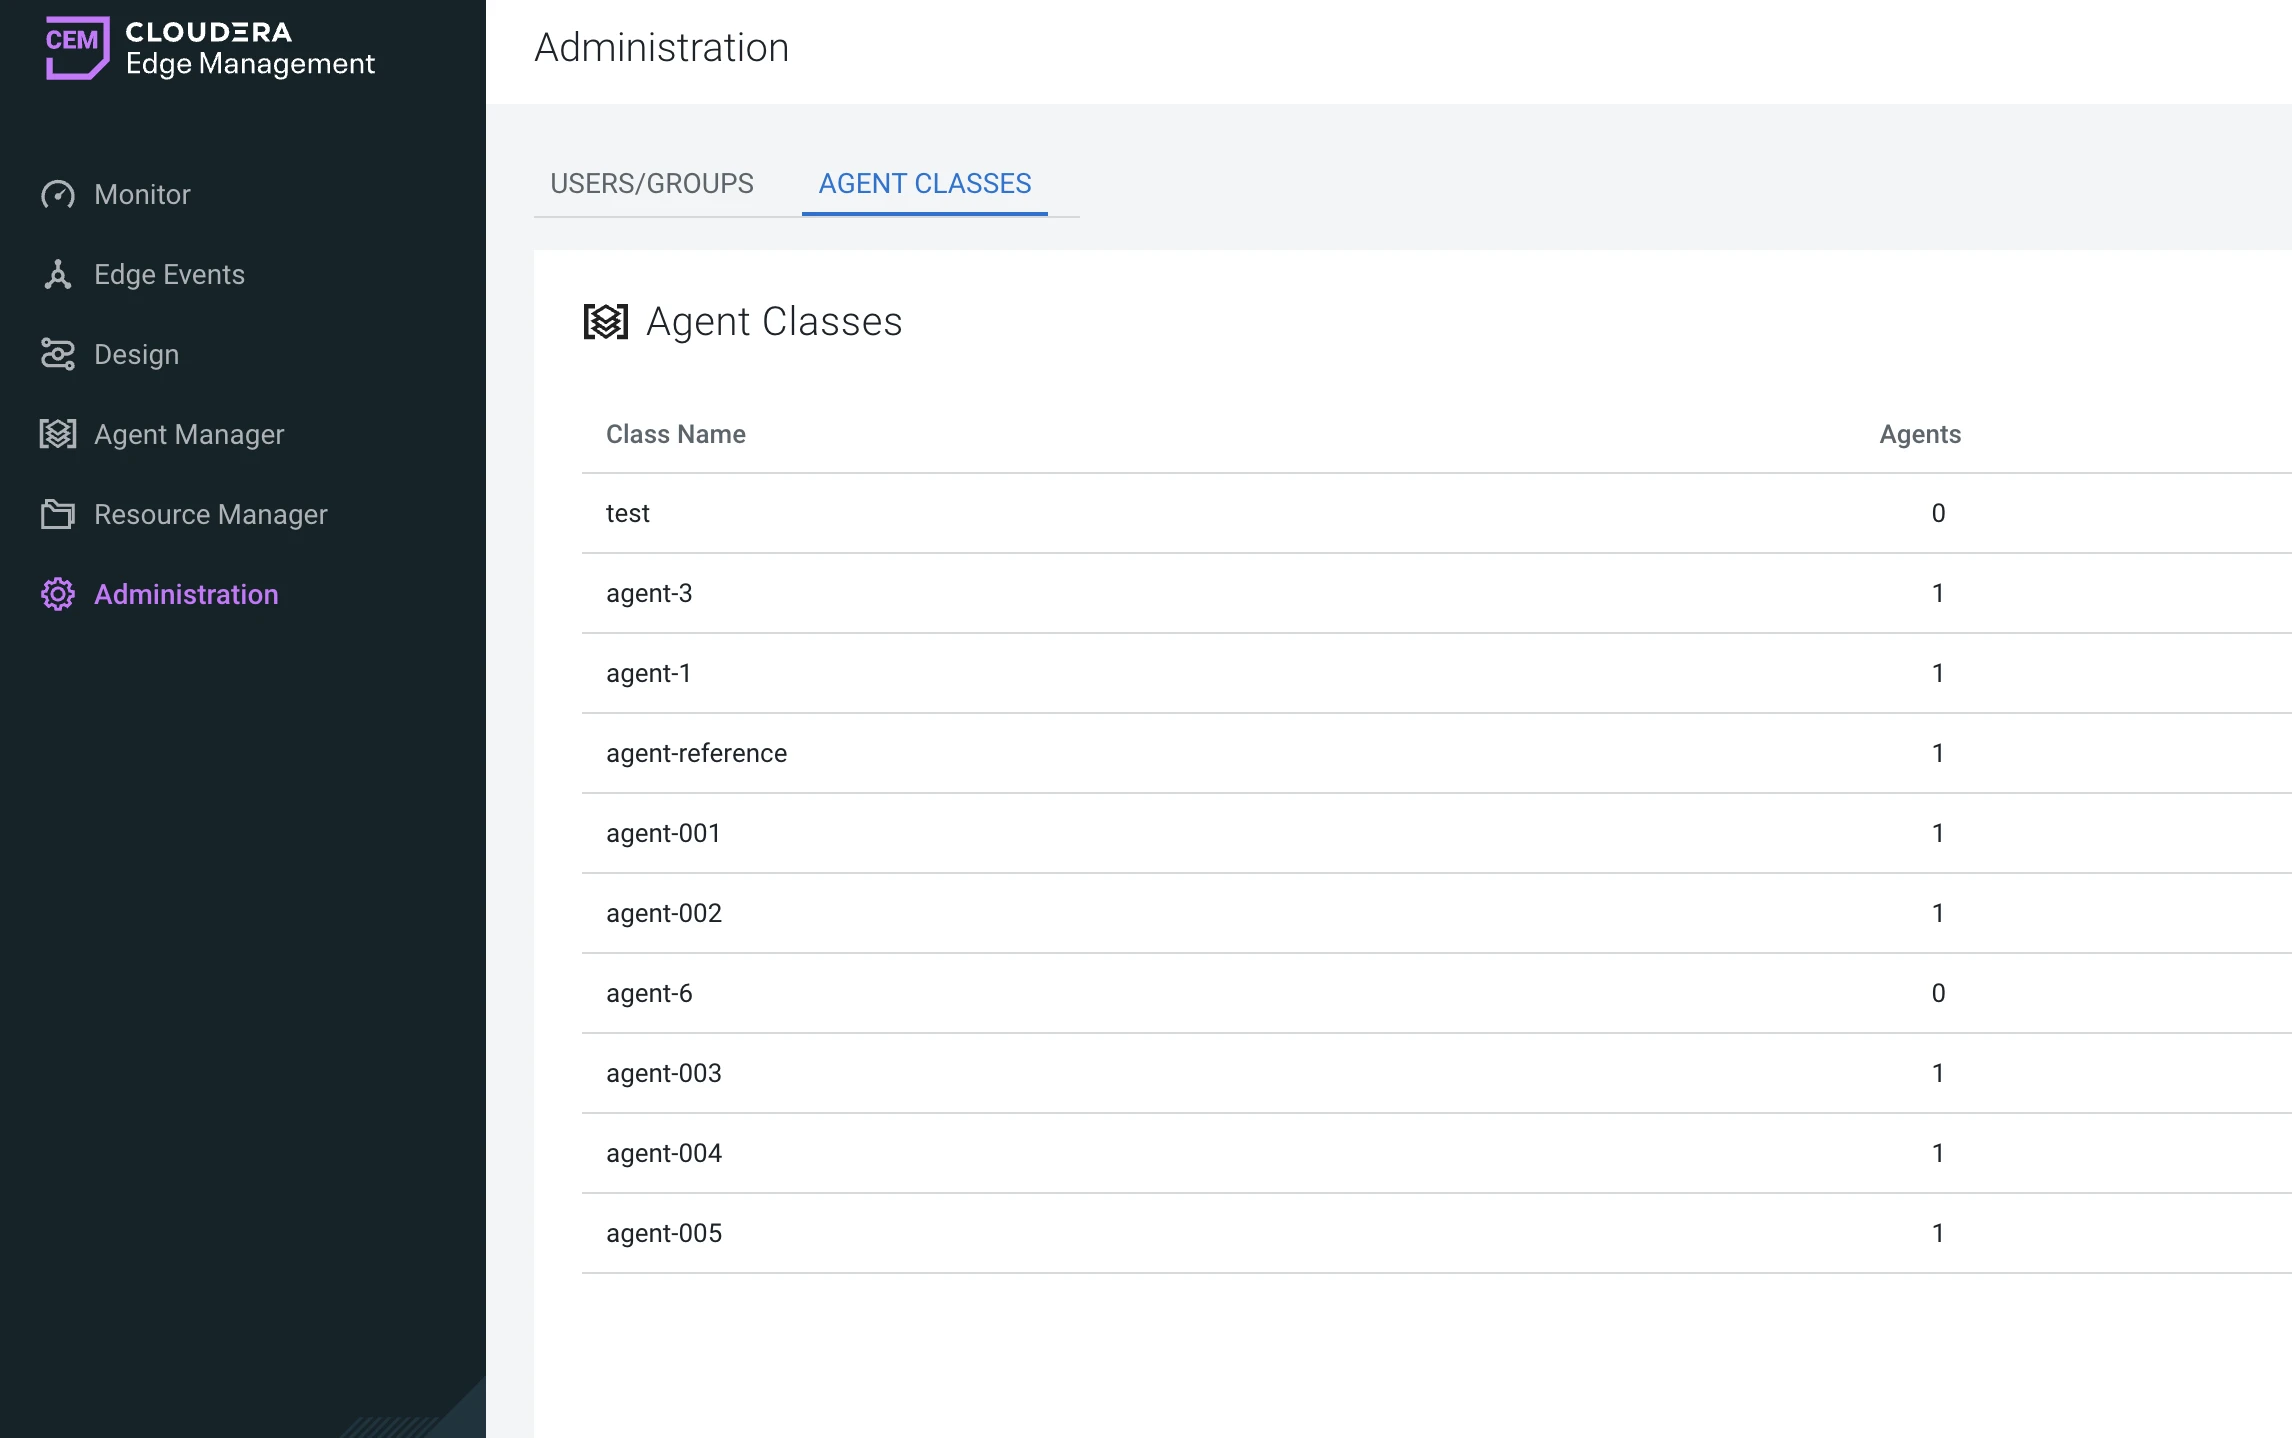The image size is (2292, 1438).
Task: Open the agent-reference class row
Action: [696, 753]
